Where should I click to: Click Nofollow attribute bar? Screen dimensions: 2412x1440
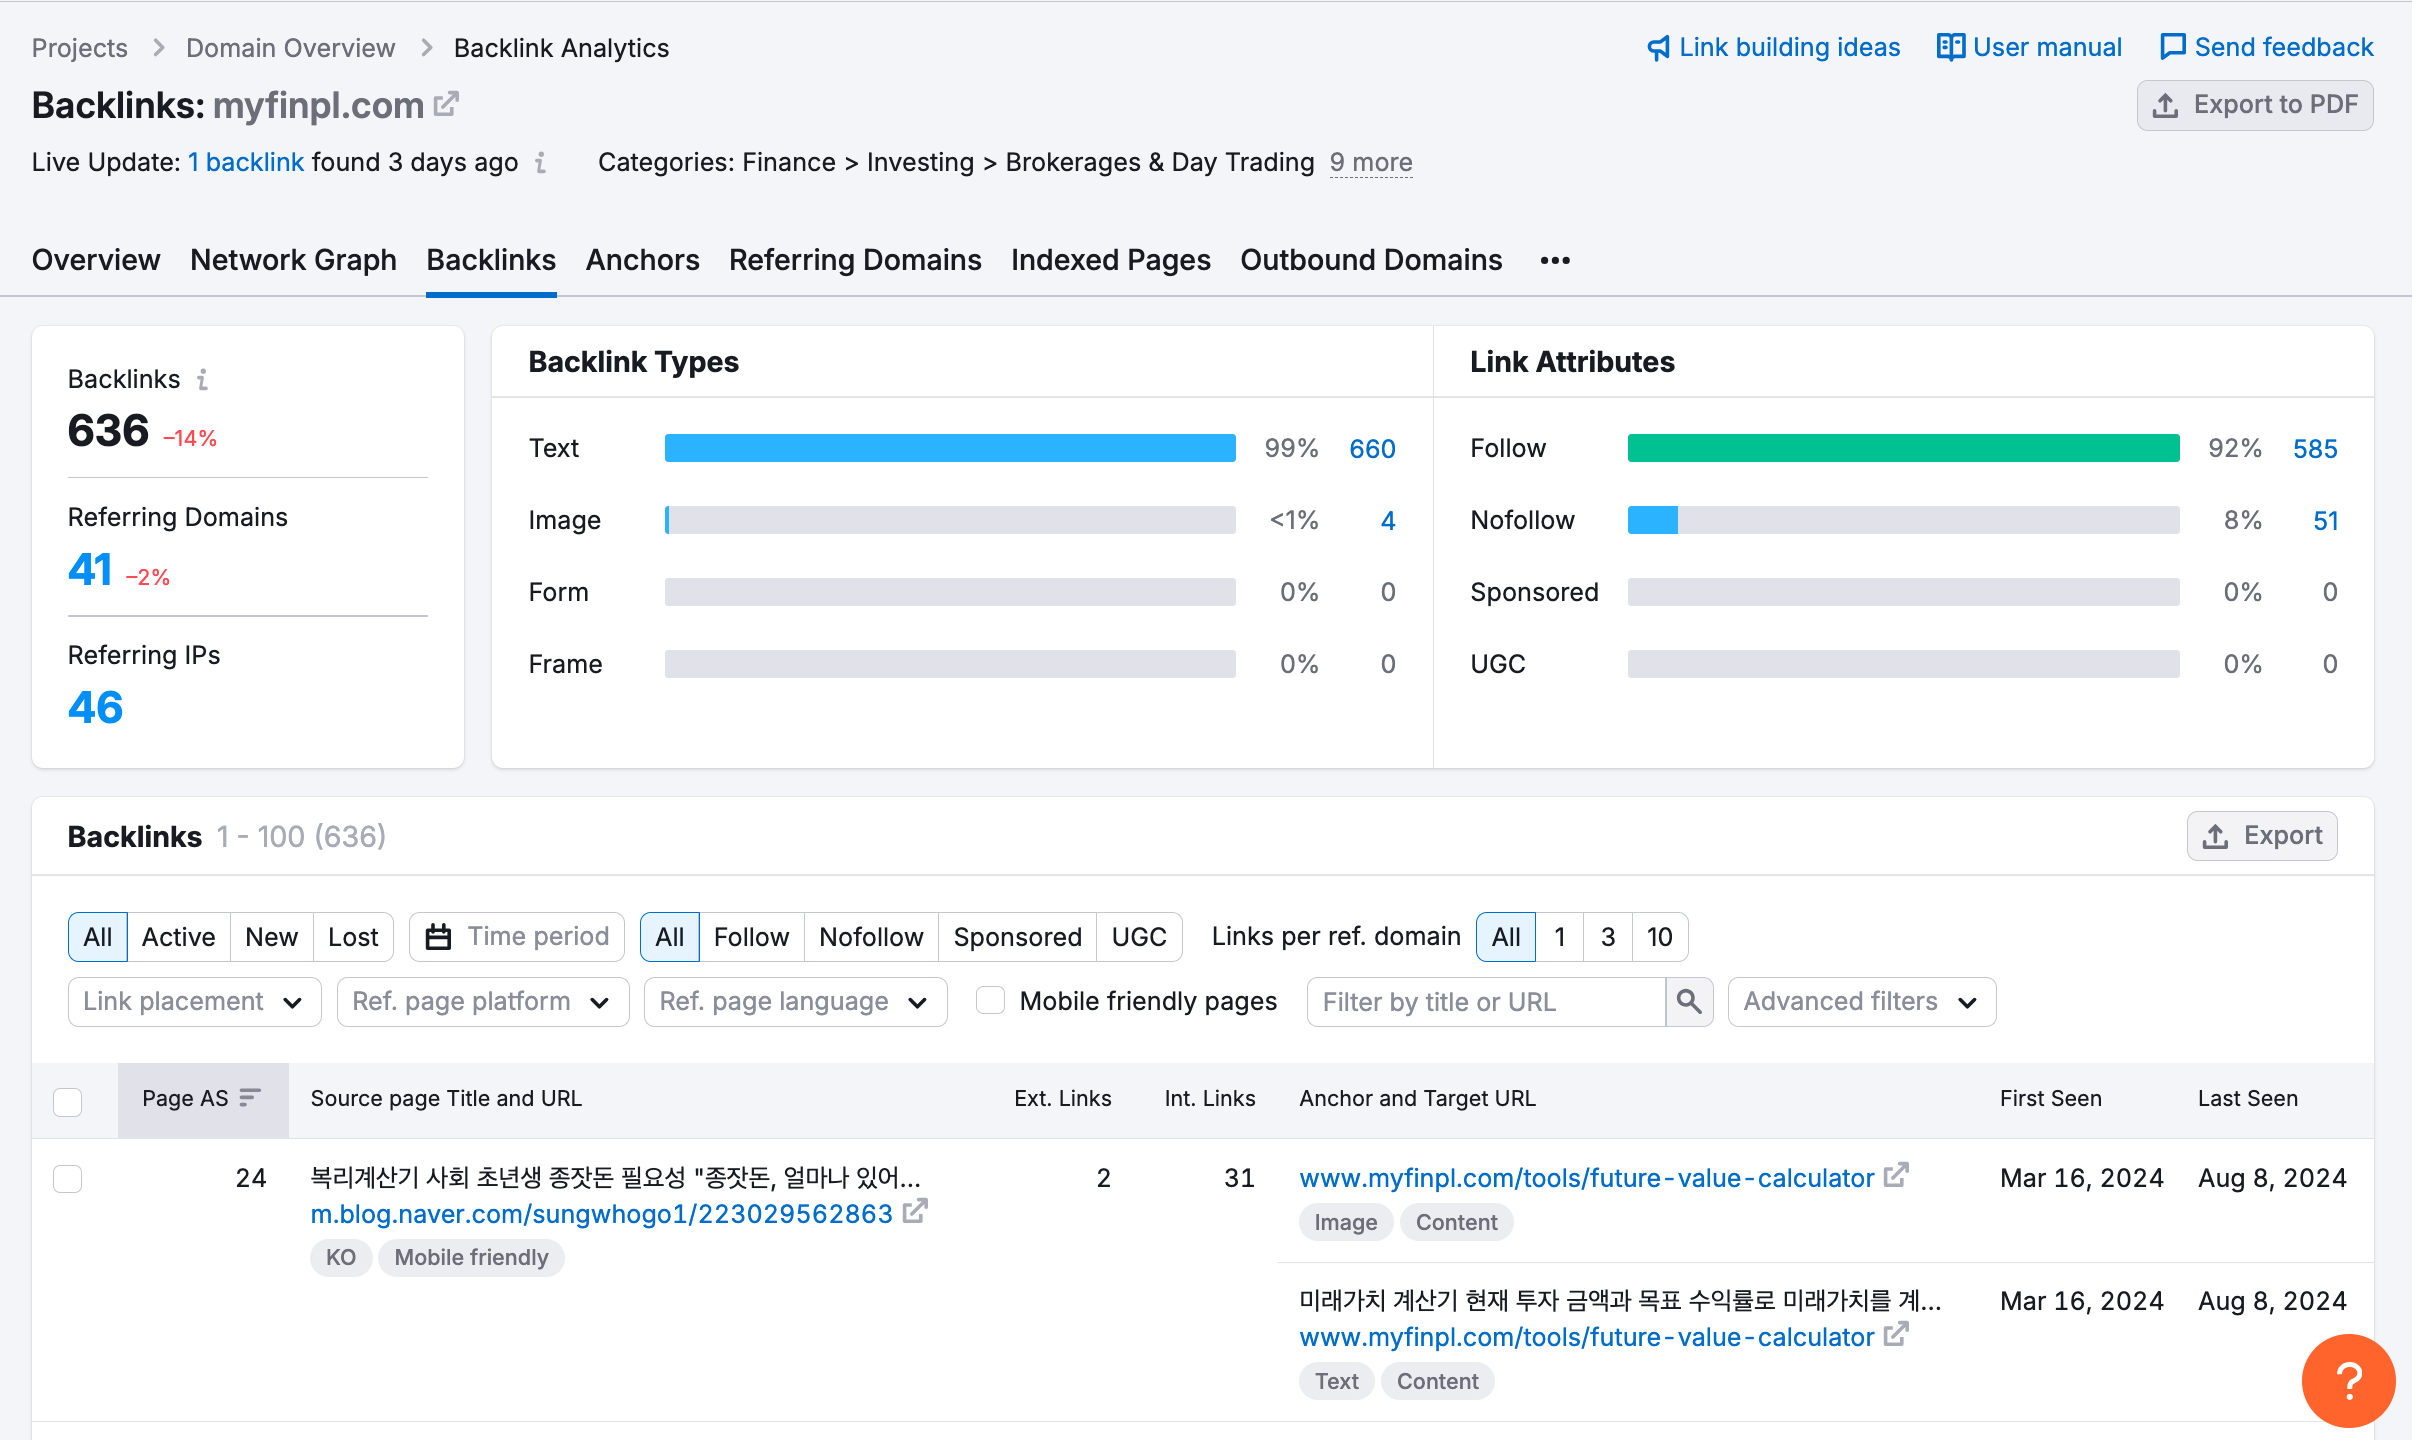(1903, 520)
